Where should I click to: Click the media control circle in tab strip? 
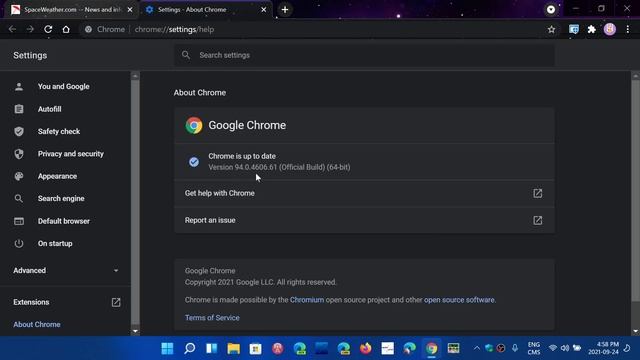(x=551, y=9)
